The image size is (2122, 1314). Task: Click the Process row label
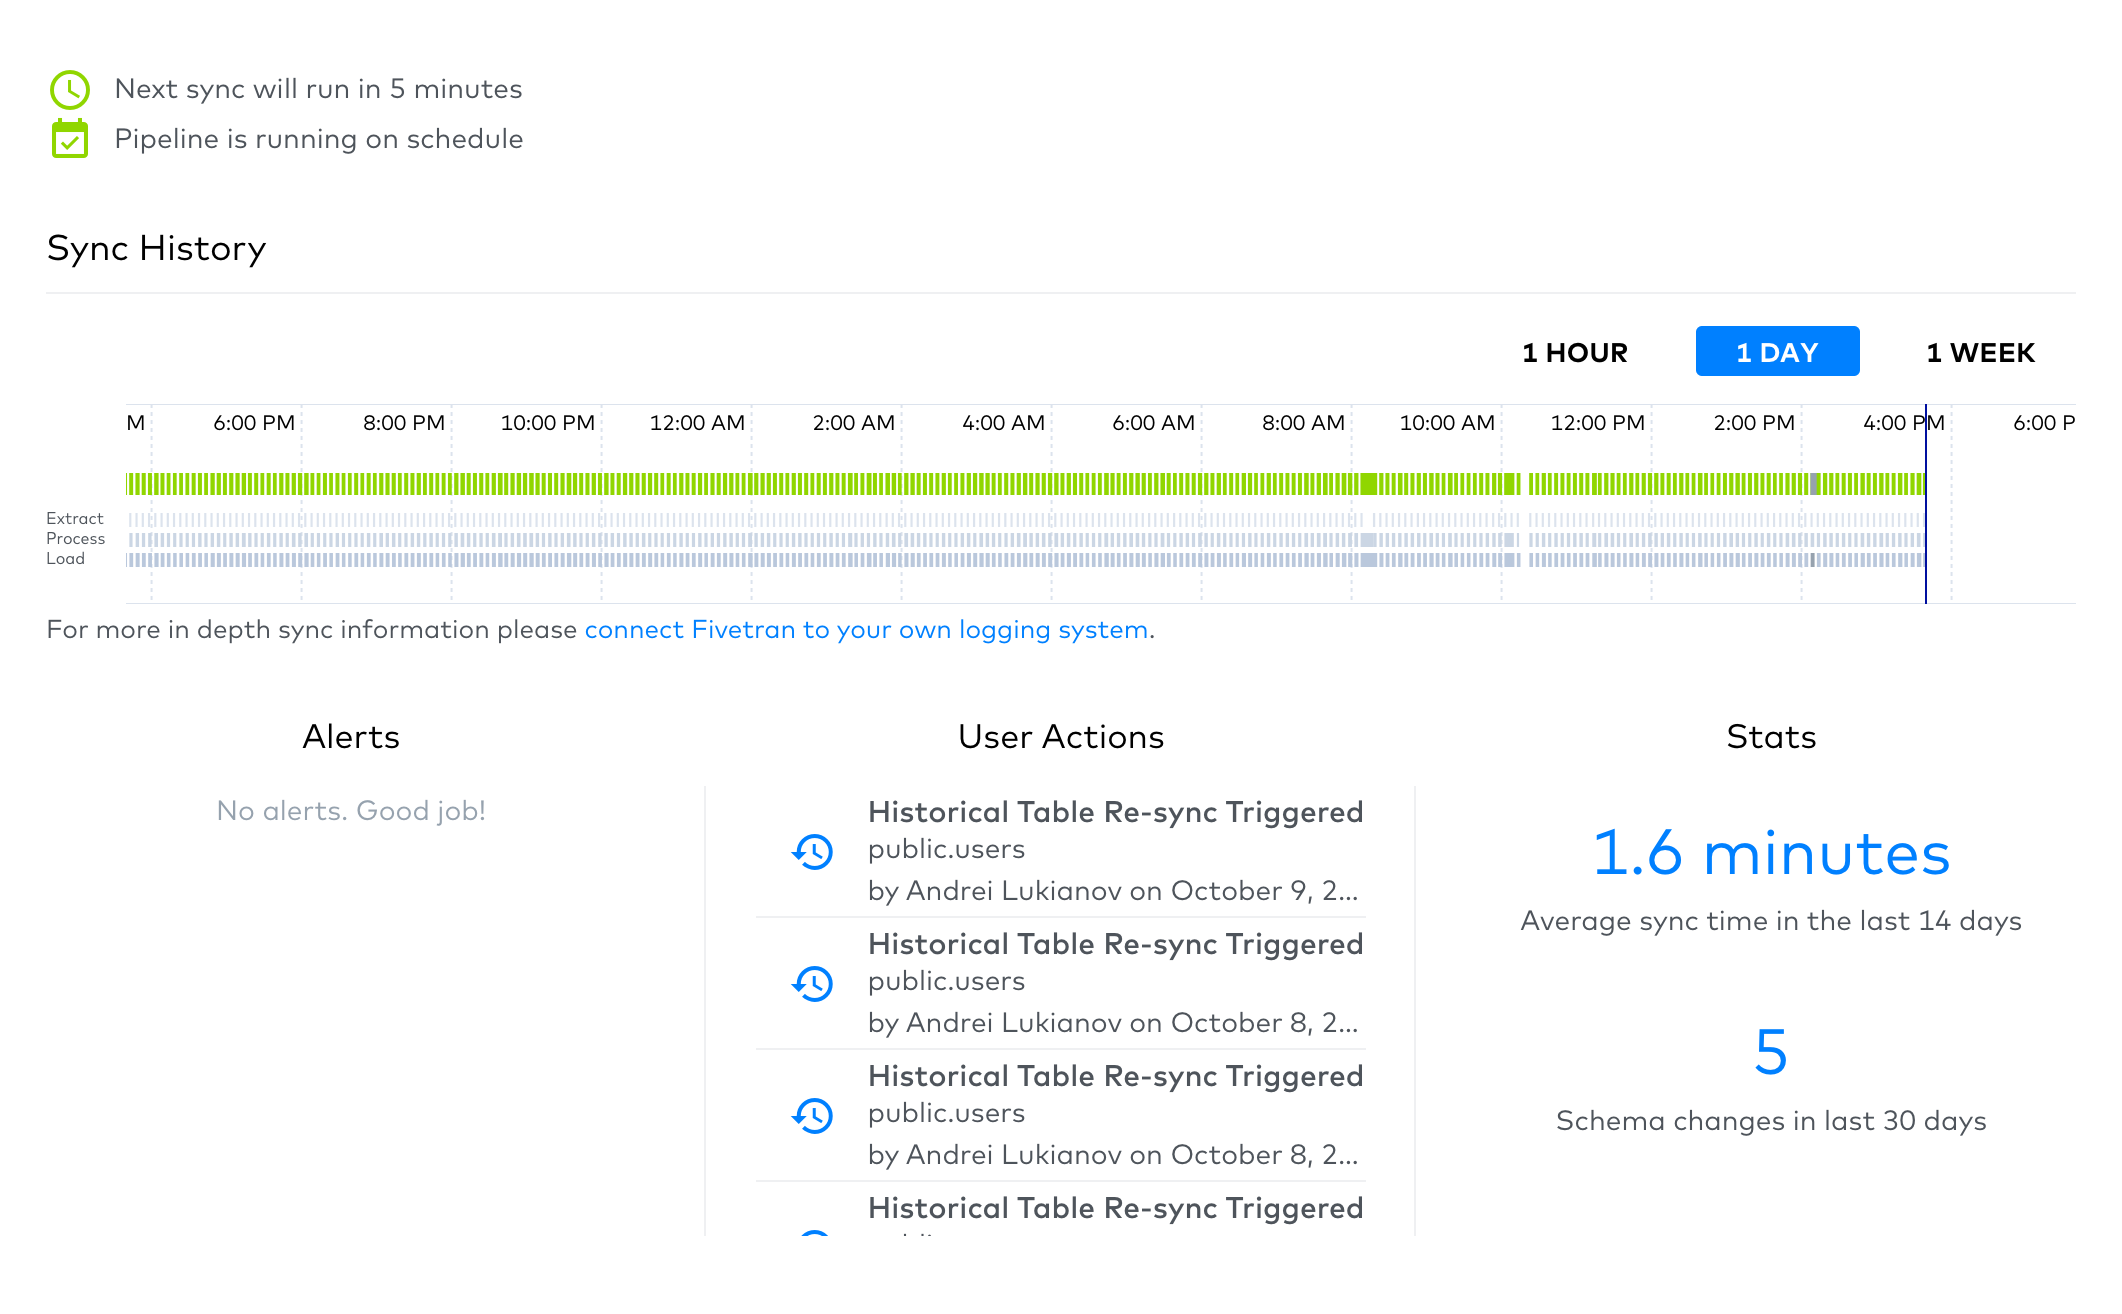(x=76, y=538)
